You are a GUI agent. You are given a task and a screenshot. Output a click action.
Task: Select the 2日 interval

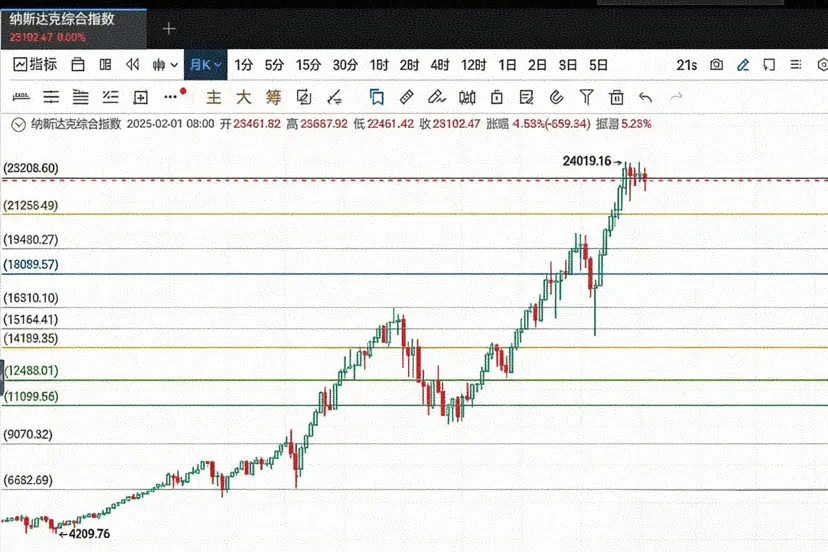click(537, 65)
